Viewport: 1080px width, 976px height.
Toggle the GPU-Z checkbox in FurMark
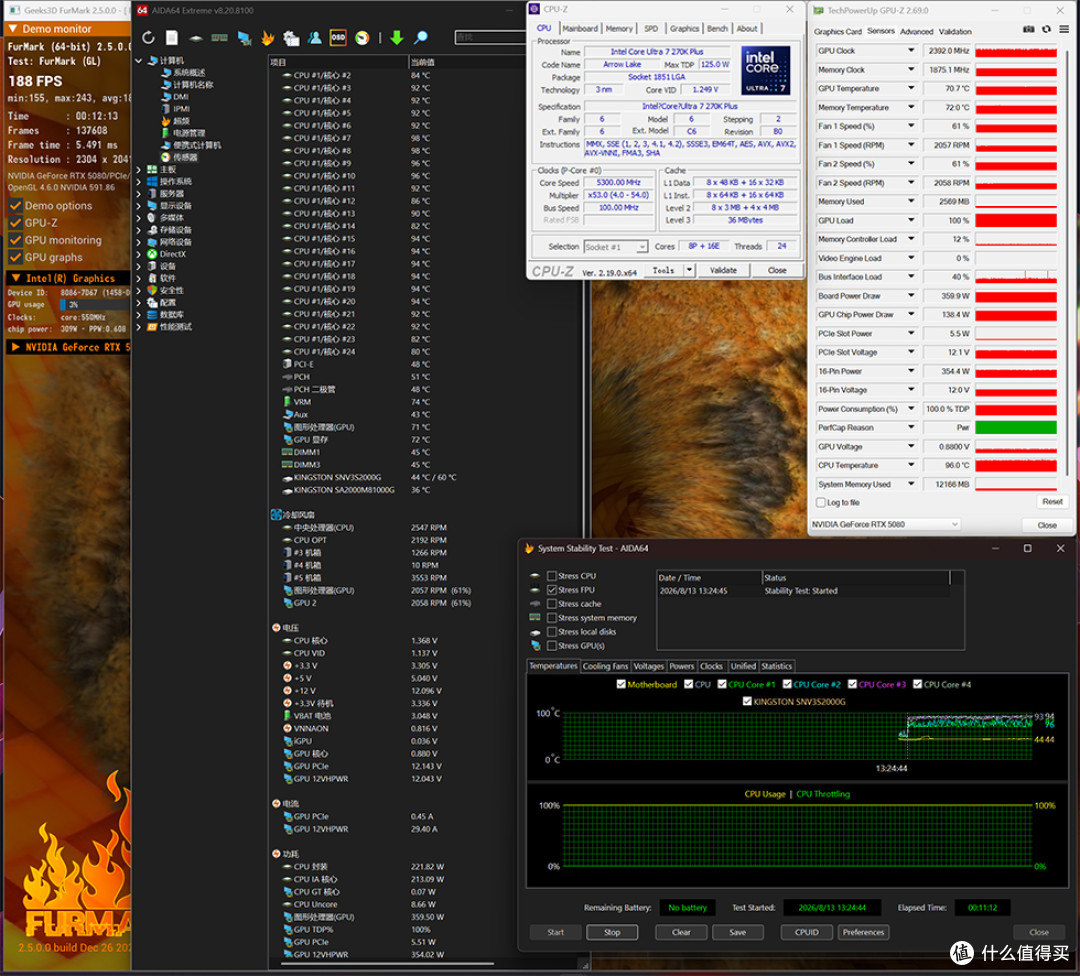click(x=15, y=222)
